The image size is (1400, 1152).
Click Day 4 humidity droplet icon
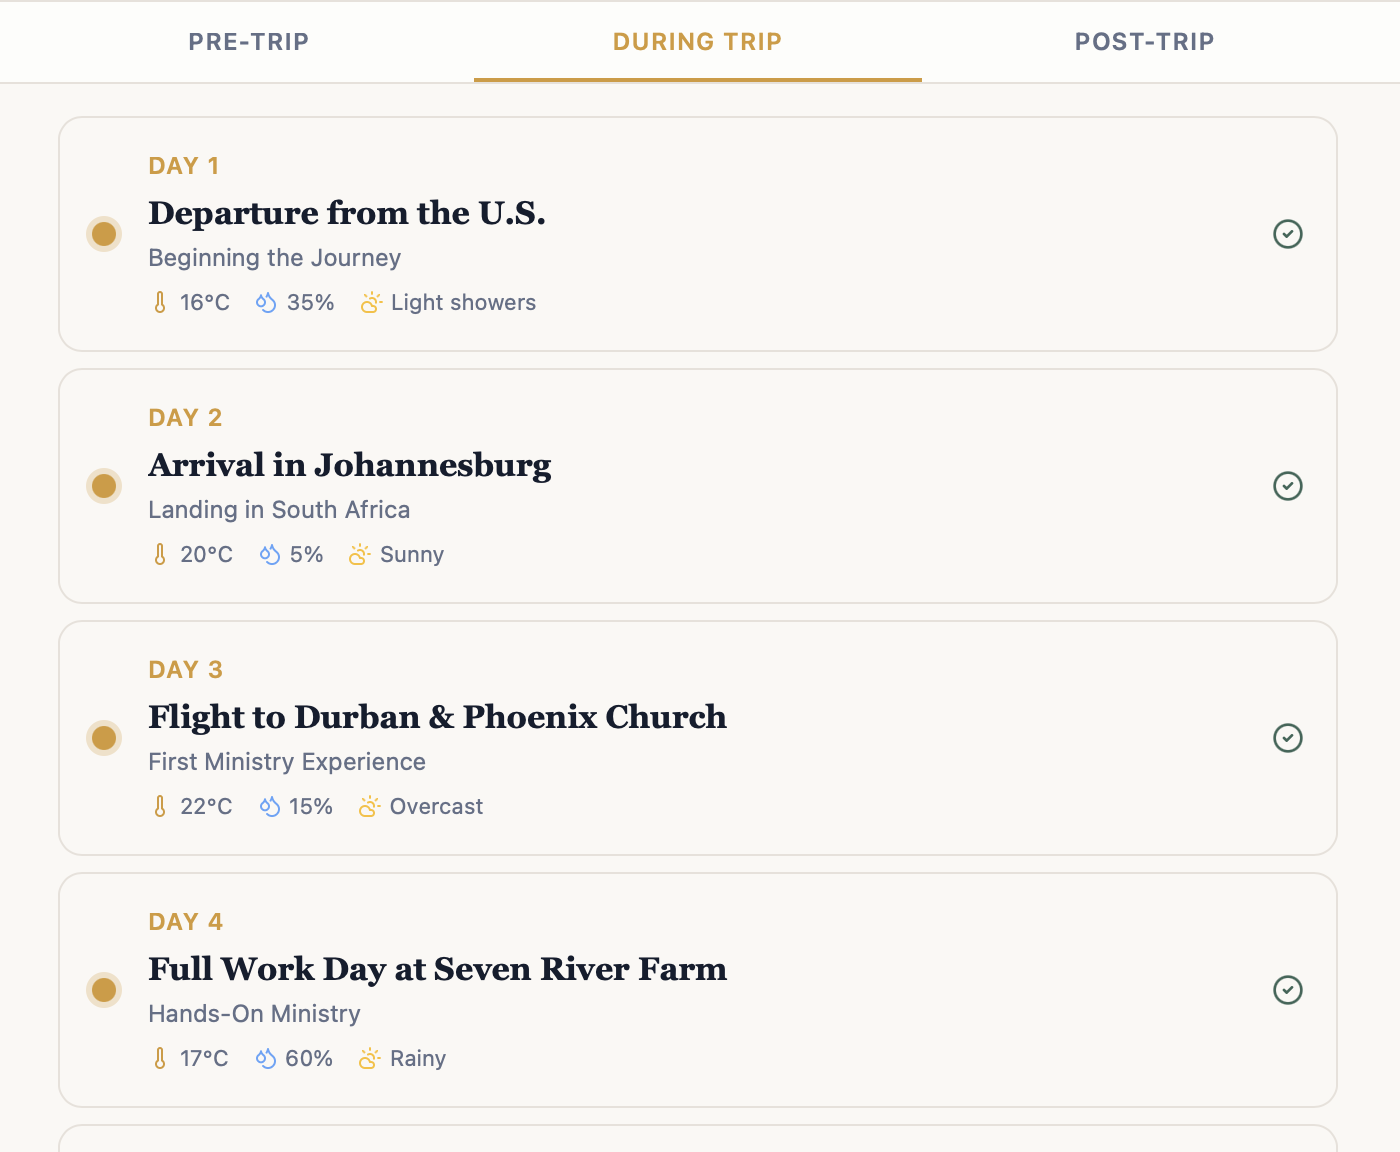[266, 1059]
